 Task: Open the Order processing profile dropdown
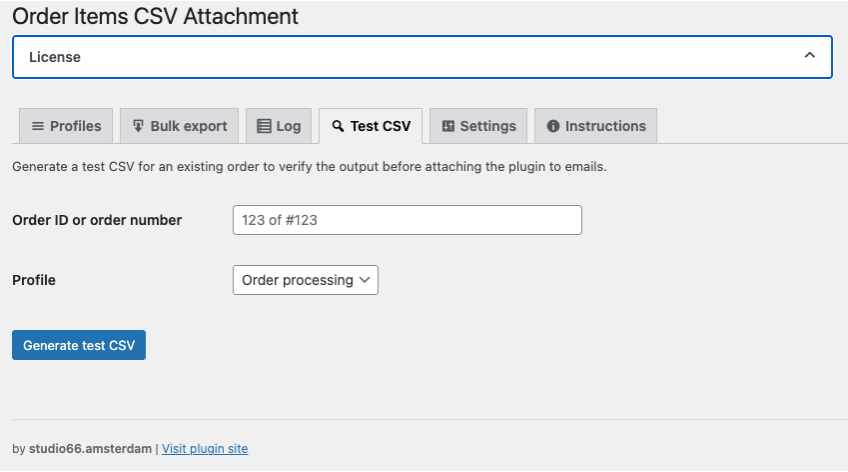306,280
